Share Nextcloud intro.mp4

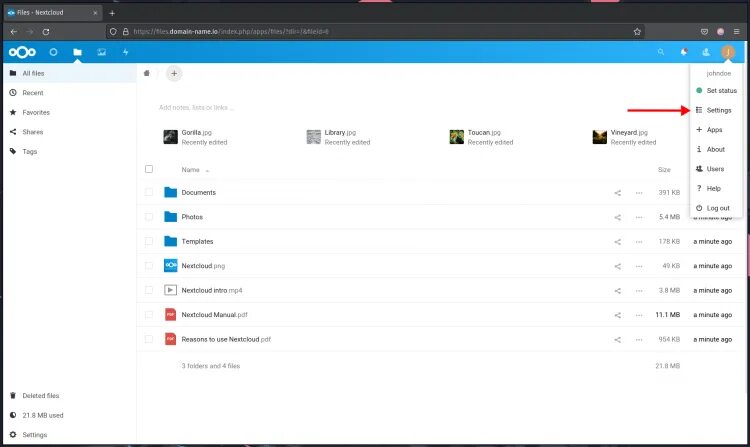(618, 290)
